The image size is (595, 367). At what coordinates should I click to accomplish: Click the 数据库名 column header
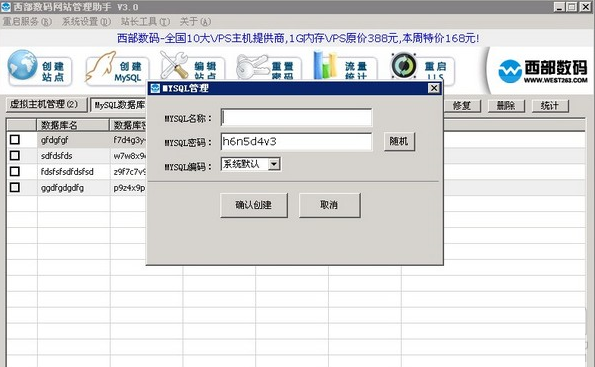coord(73,125)
